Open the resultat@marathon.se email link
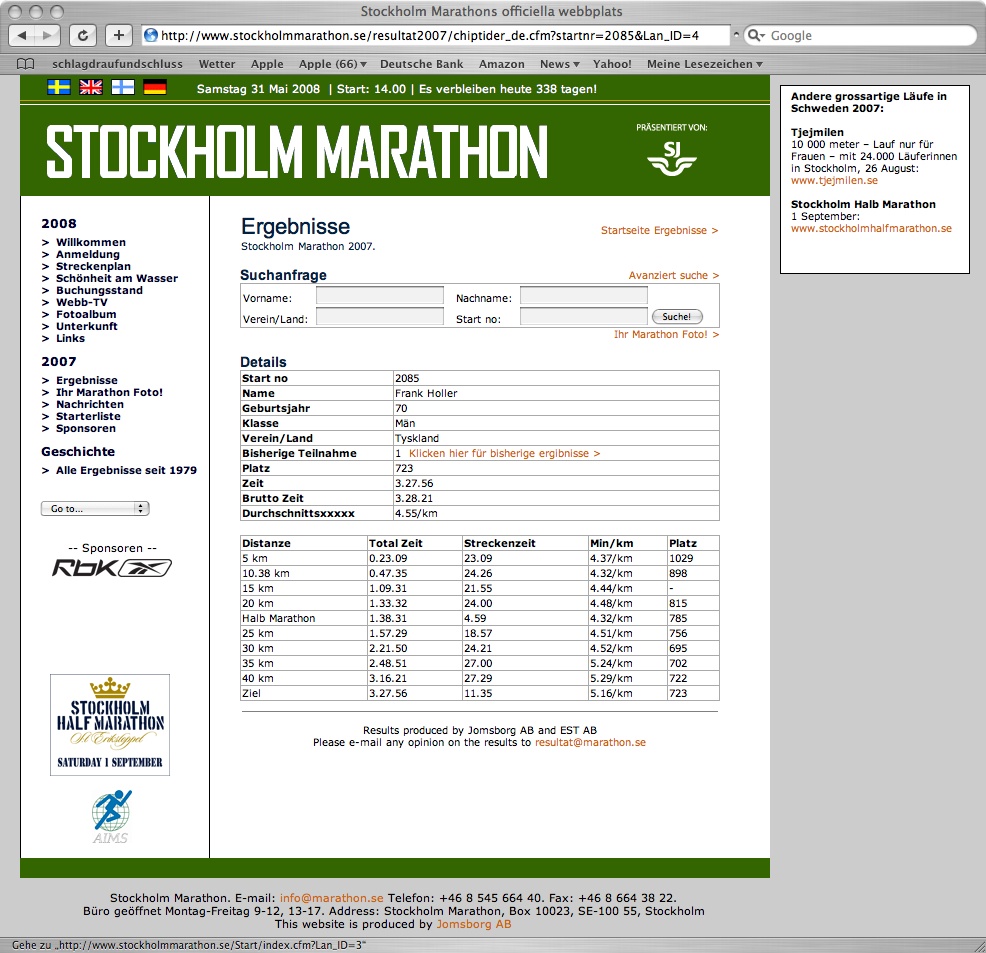The image size is (986, 953). [x=590, y=742]
